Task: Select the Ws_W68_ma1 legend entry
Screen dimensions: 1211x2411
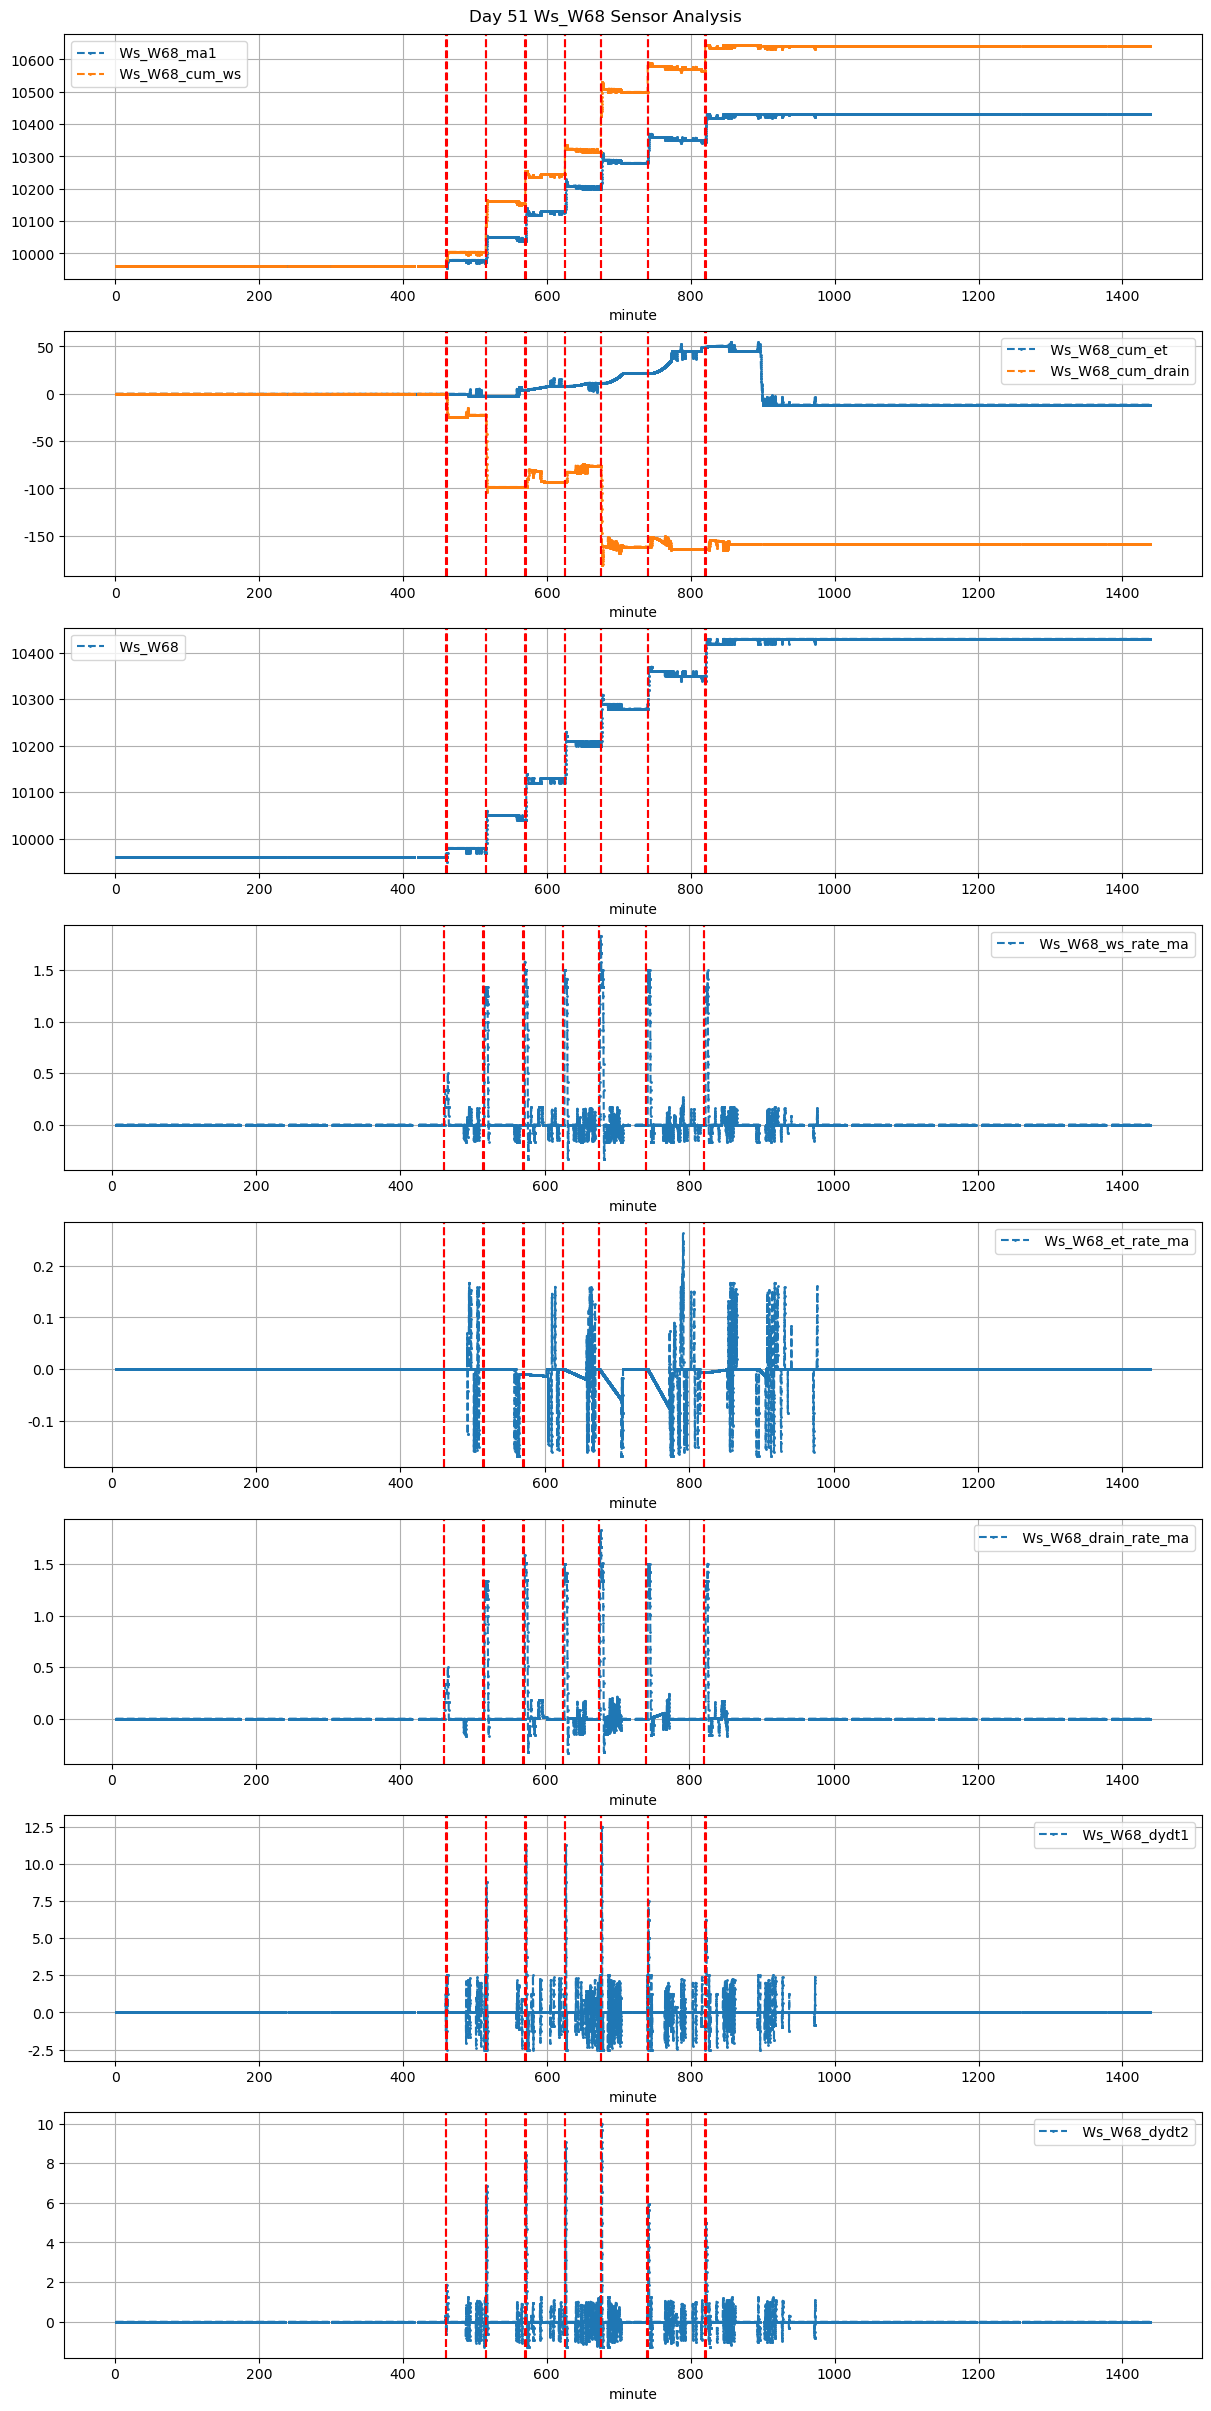Action: [x=167, y=53]
